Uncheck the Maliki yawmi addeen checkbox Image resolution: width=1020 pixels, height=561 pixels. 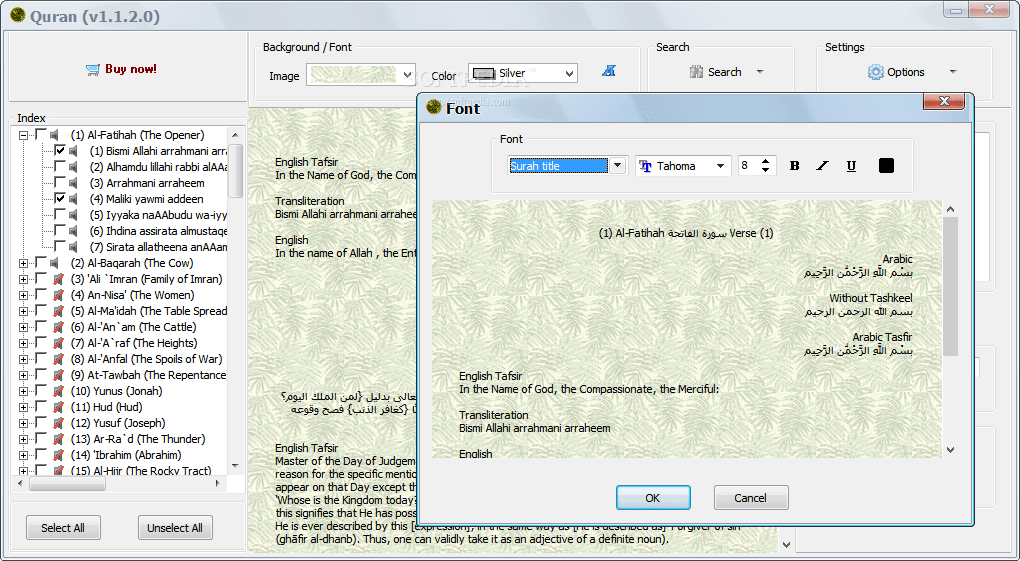[60, 199]
